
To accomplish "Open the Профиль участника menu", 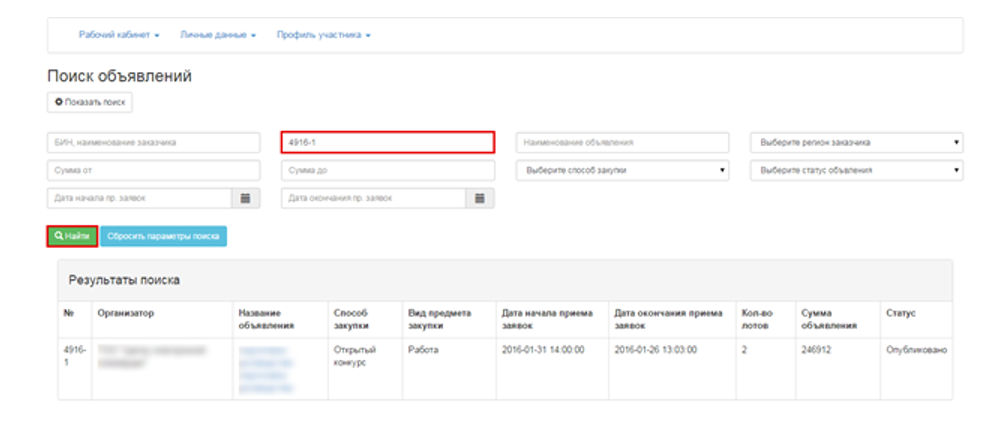I will (323, 35).
